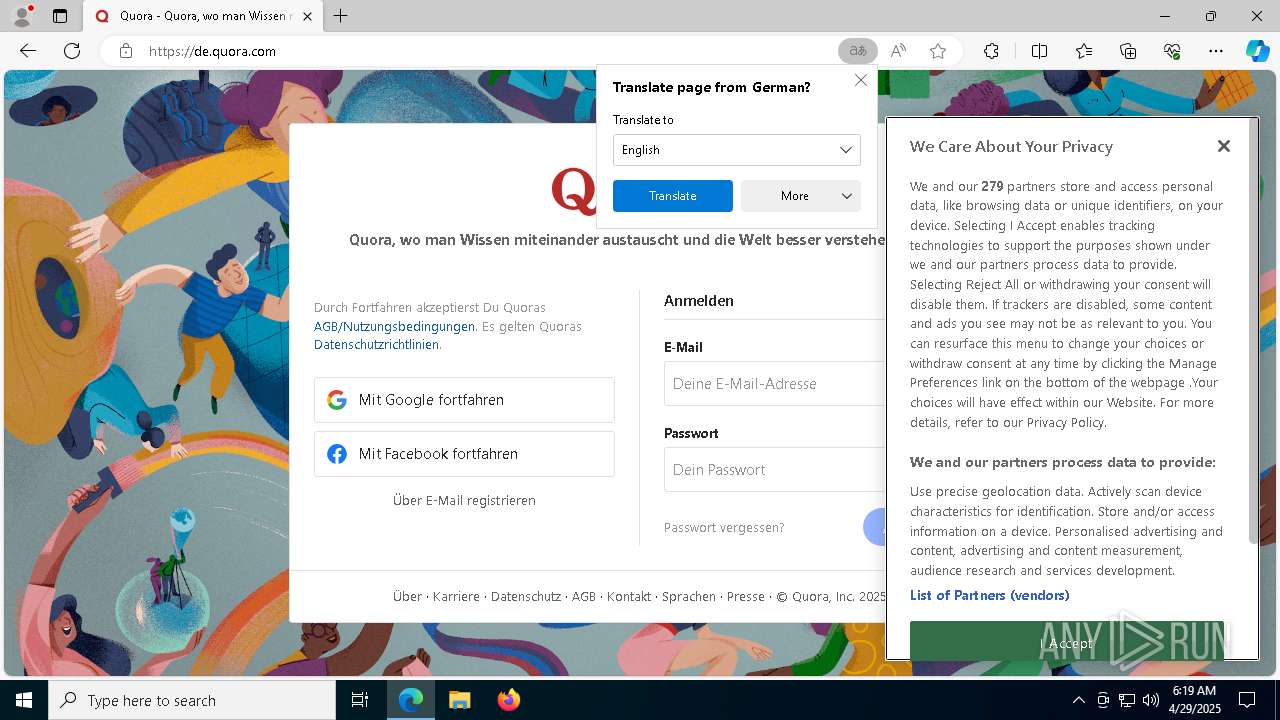Screen dimensions: 1280x720
Task: Open Windows Start menu
Action: point(24,700)
